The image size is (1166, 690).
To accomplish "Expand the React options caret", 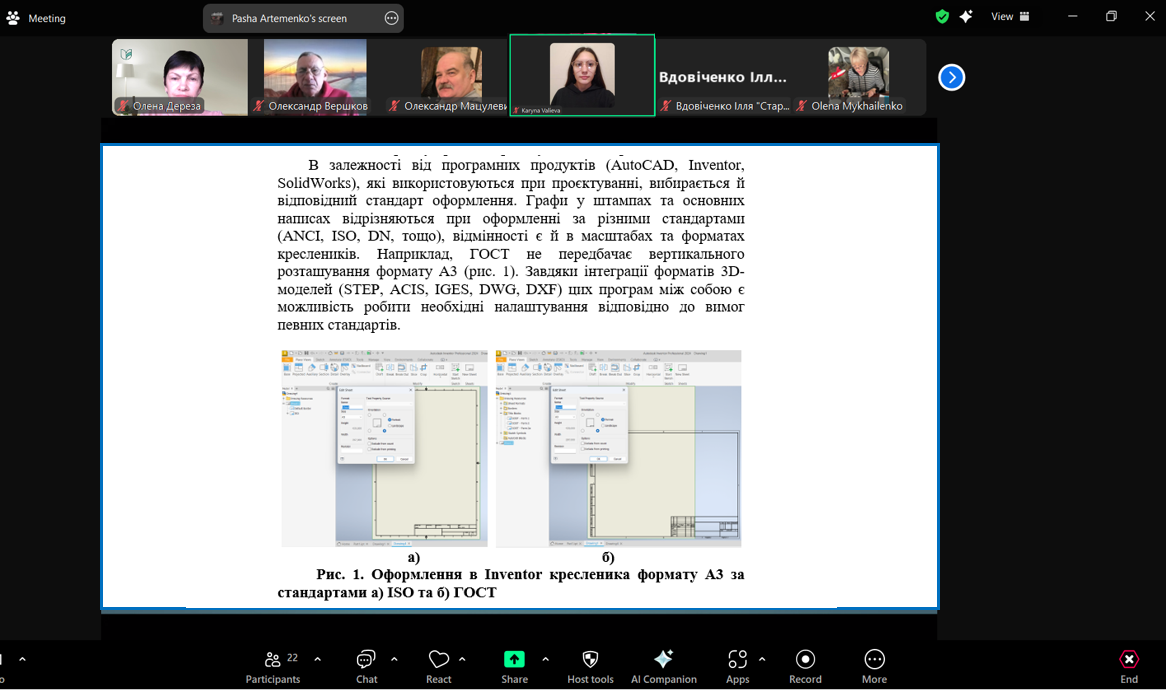I will click(x=462, y=659).
